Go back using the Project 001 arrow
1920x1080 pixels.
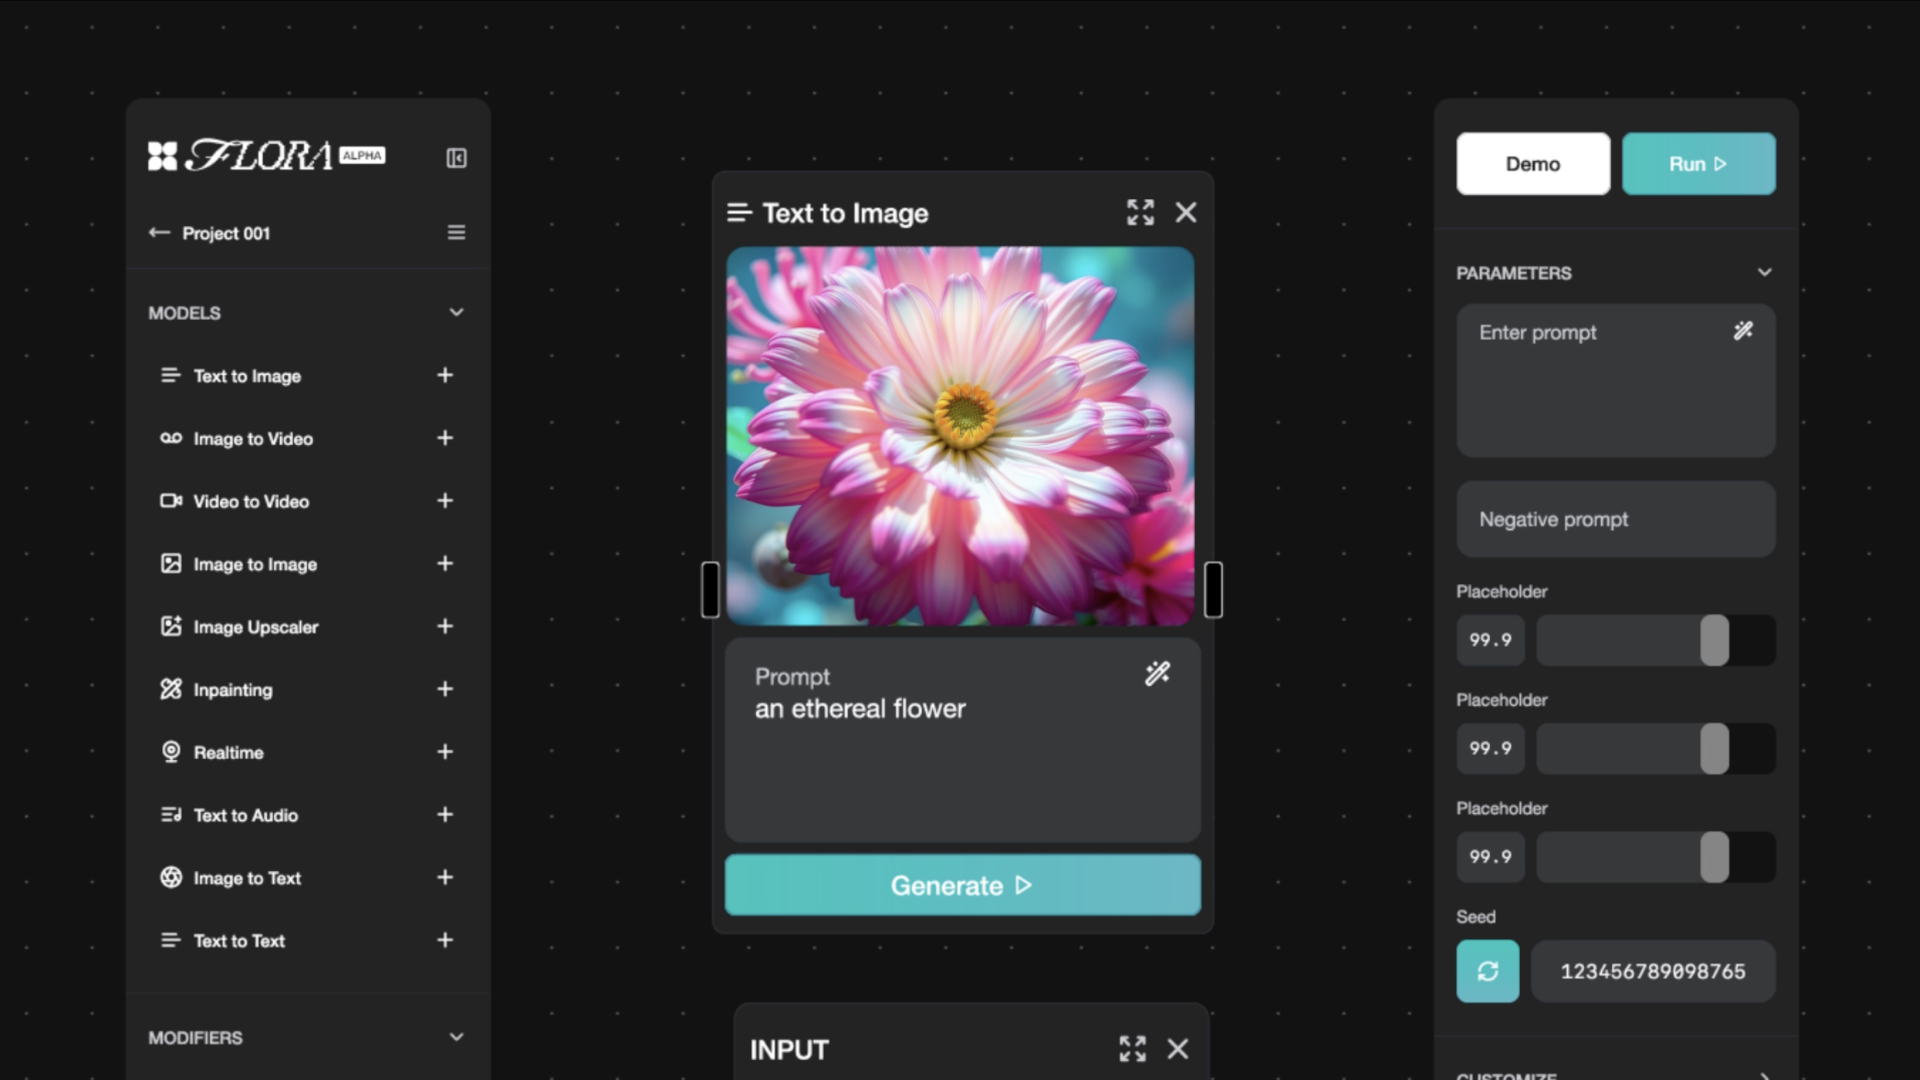(159, 233)
